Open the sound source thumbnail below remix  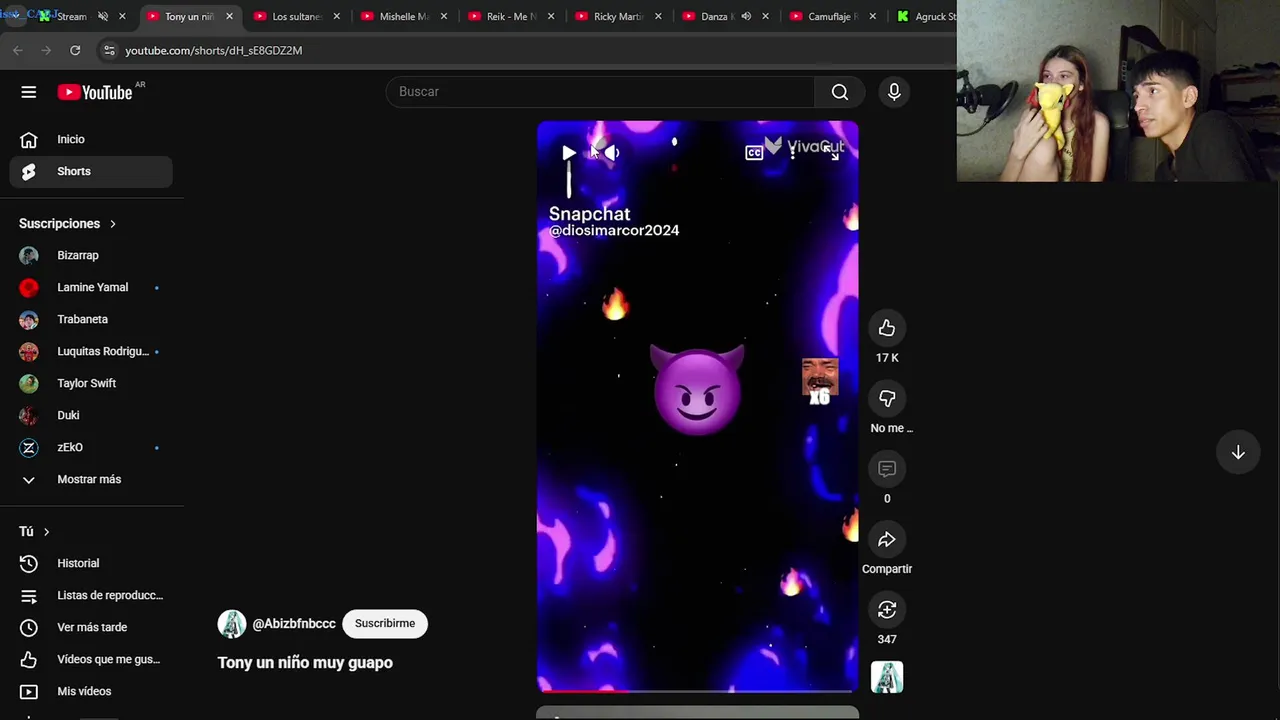pyautogui.click(x=887, y=677)
